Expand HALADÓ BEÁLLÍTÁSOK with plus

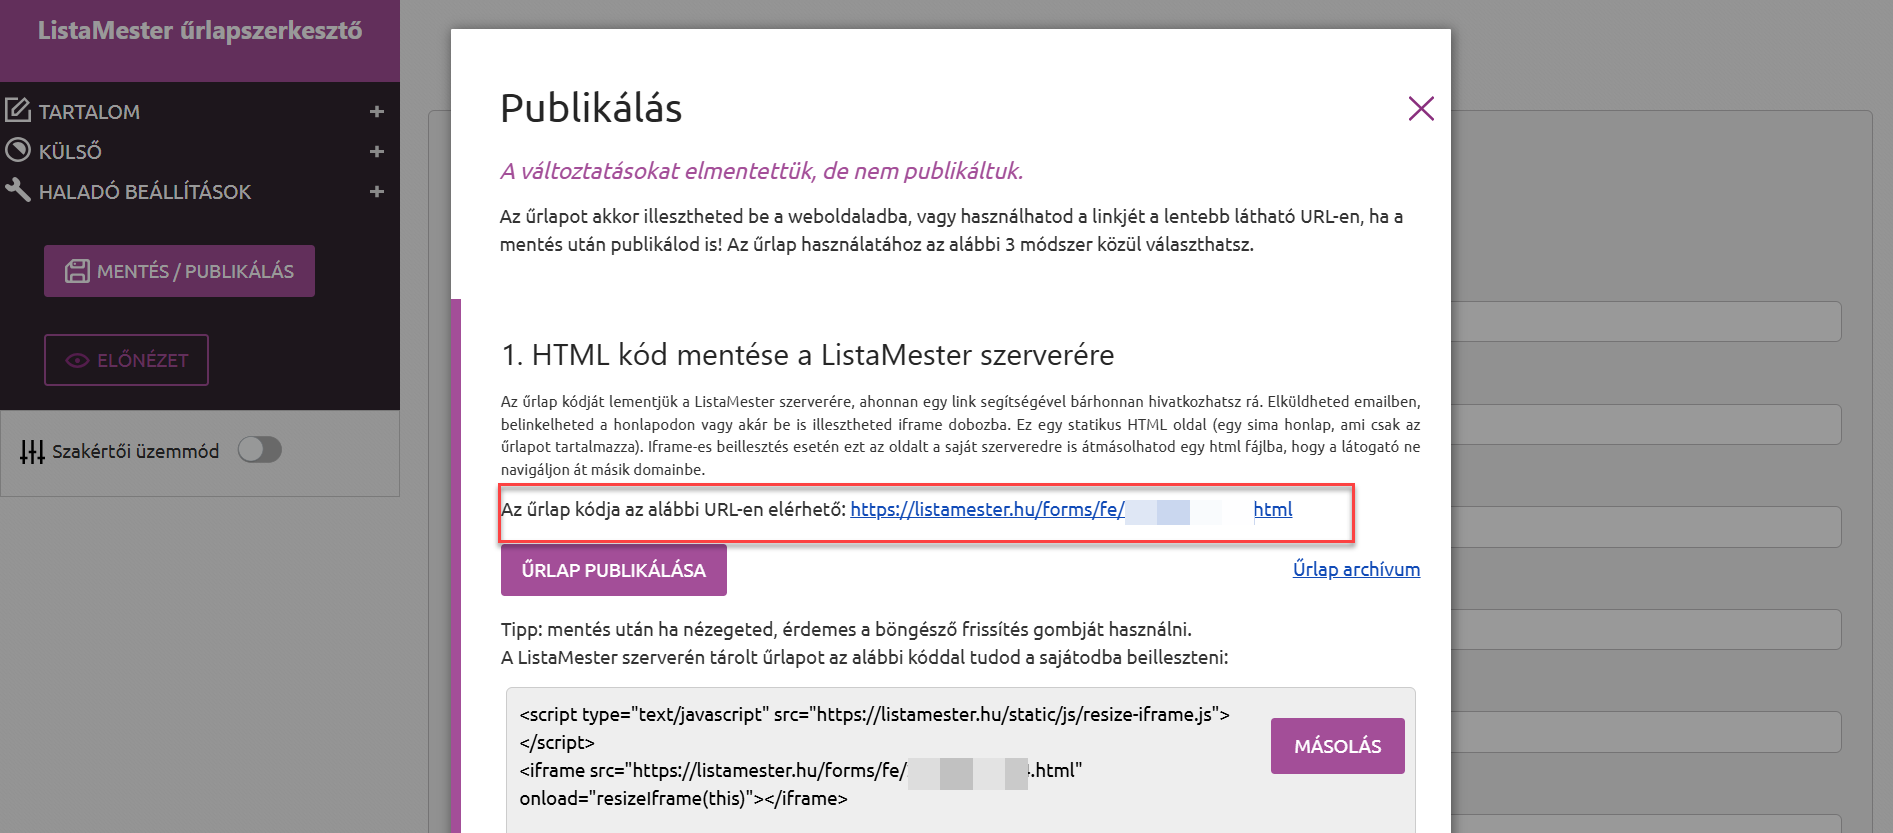click(x=377, y=191)
